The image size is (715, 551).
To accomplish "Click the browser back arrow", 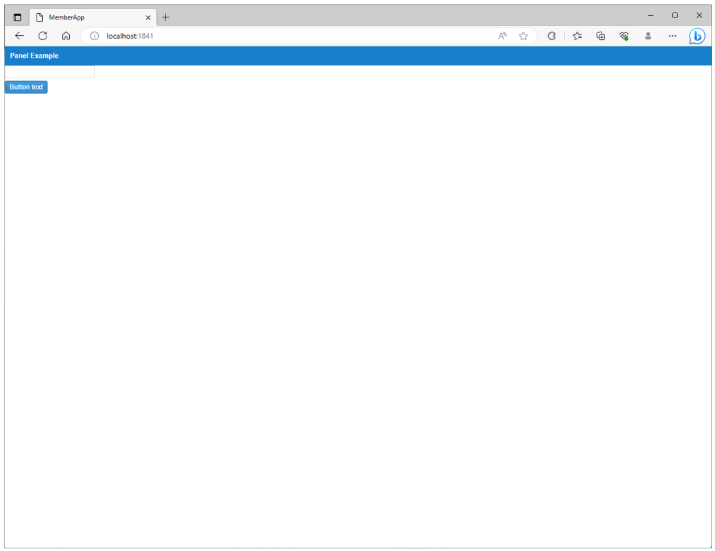I will (19, 36).
